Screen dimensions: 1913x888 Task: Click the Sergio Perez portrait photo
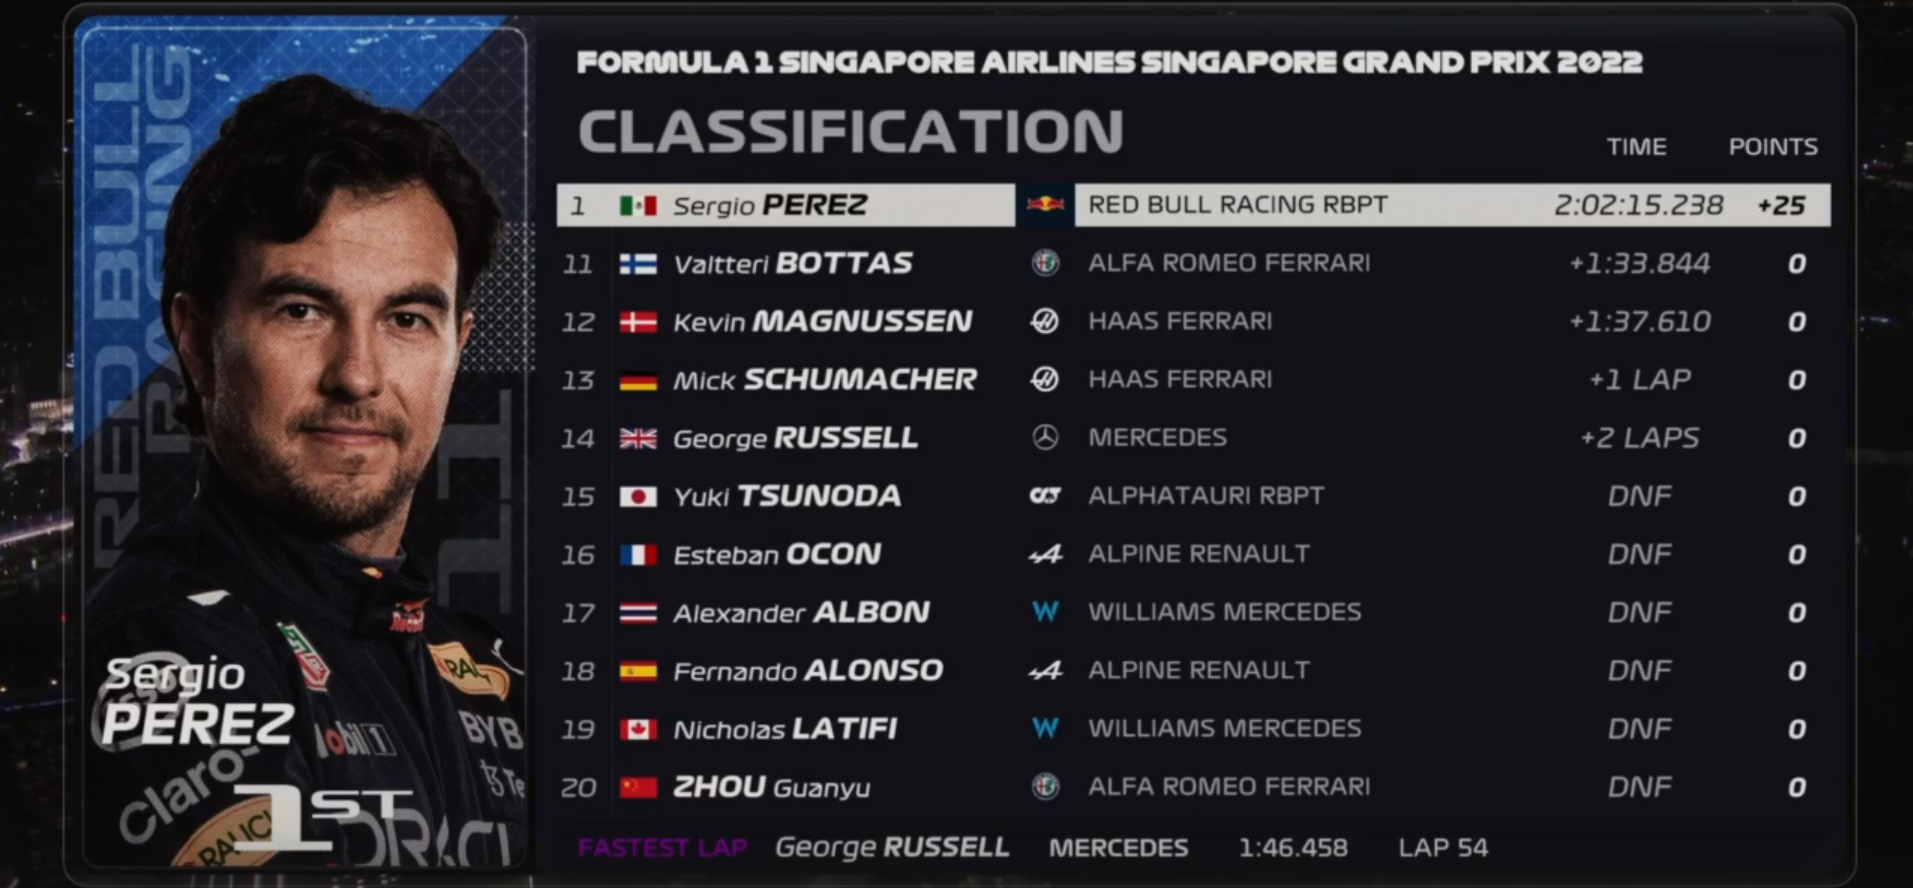click(x=304, y=445)
